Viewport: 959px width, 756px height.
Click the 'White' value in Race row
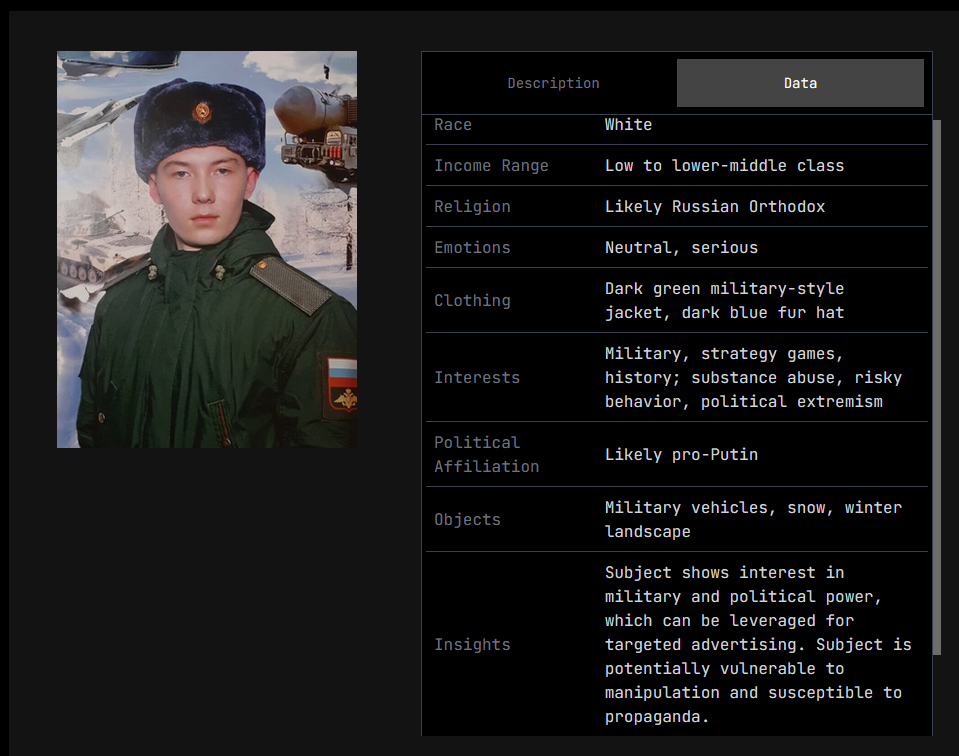point(628,125)
